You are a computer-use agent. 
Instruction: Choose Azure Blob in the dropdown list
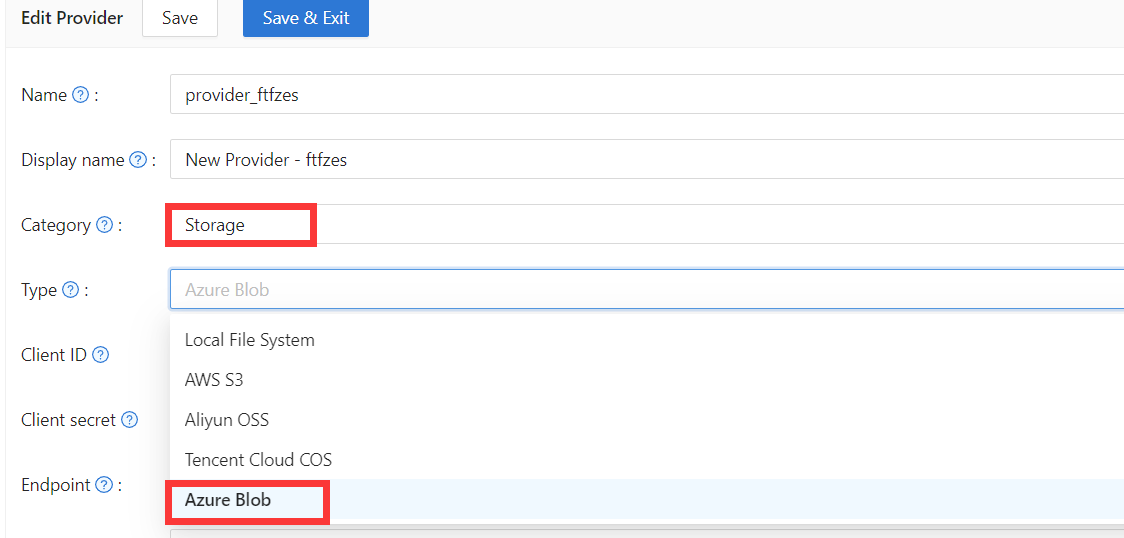(x=228, y=500)
